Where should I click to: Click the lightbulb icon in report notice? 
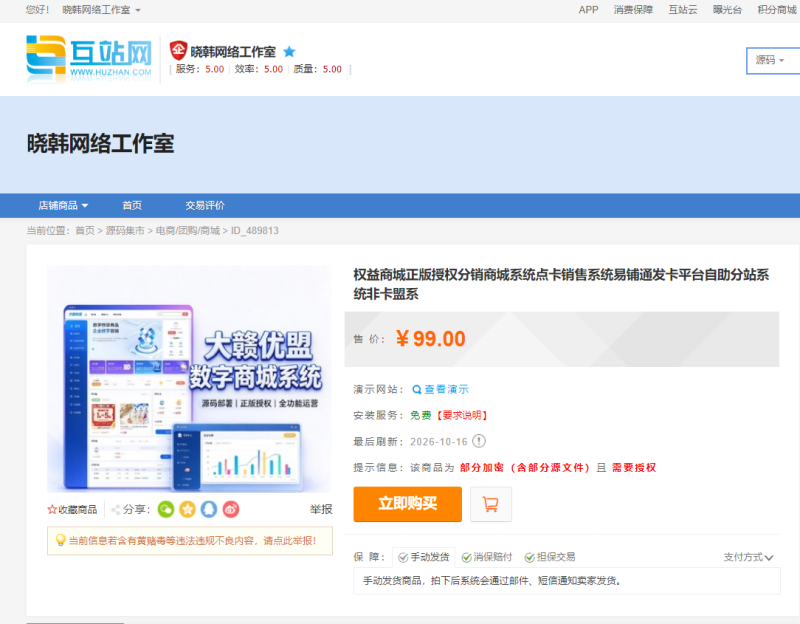pyautogui.click(x=60, y=540)
